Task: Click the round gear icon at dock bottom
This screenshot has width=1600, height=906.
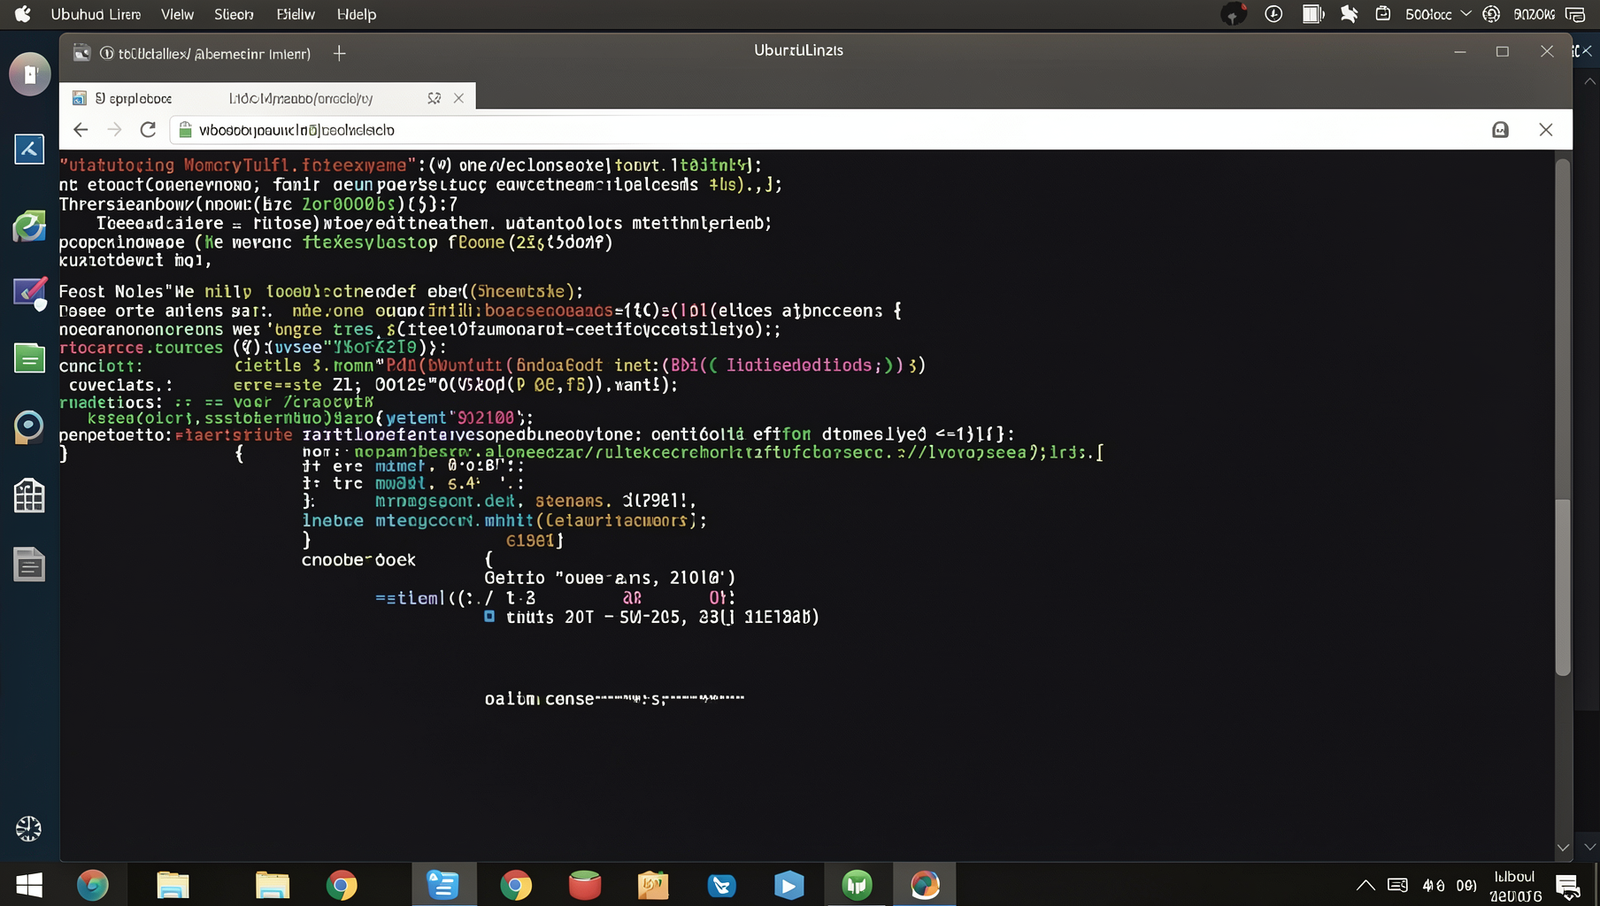Action: [29, 828]
